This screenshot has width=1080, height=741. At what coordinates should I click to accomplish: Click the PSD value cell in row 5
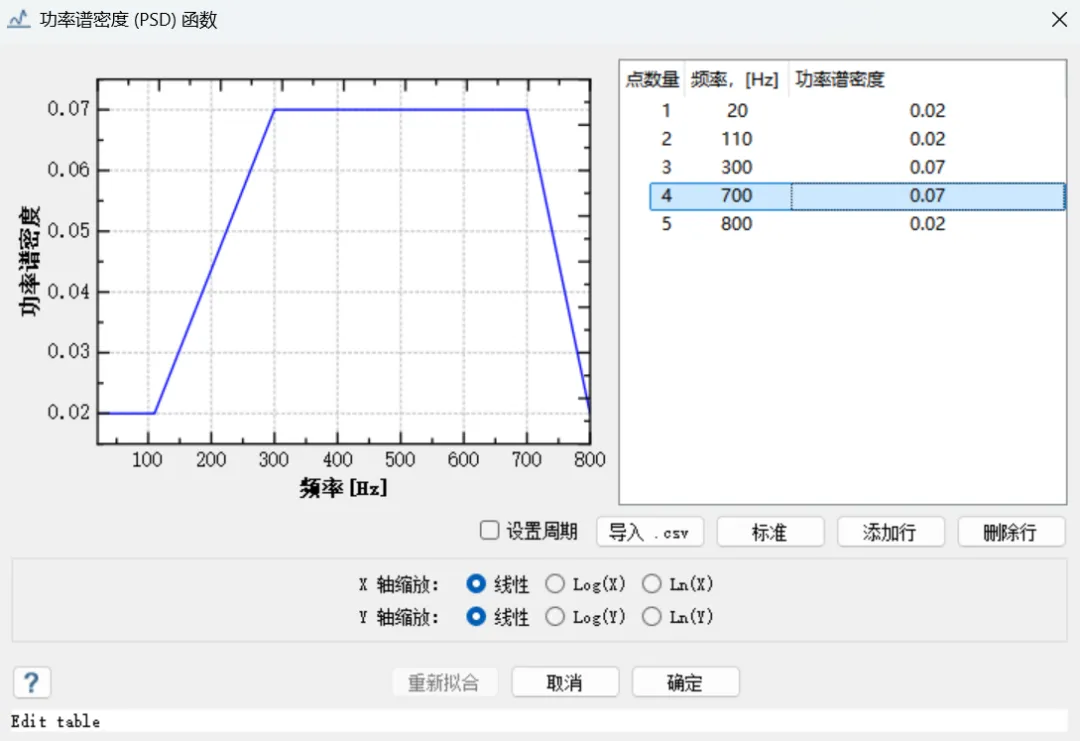pyautogui.click(x=927, y=224)
